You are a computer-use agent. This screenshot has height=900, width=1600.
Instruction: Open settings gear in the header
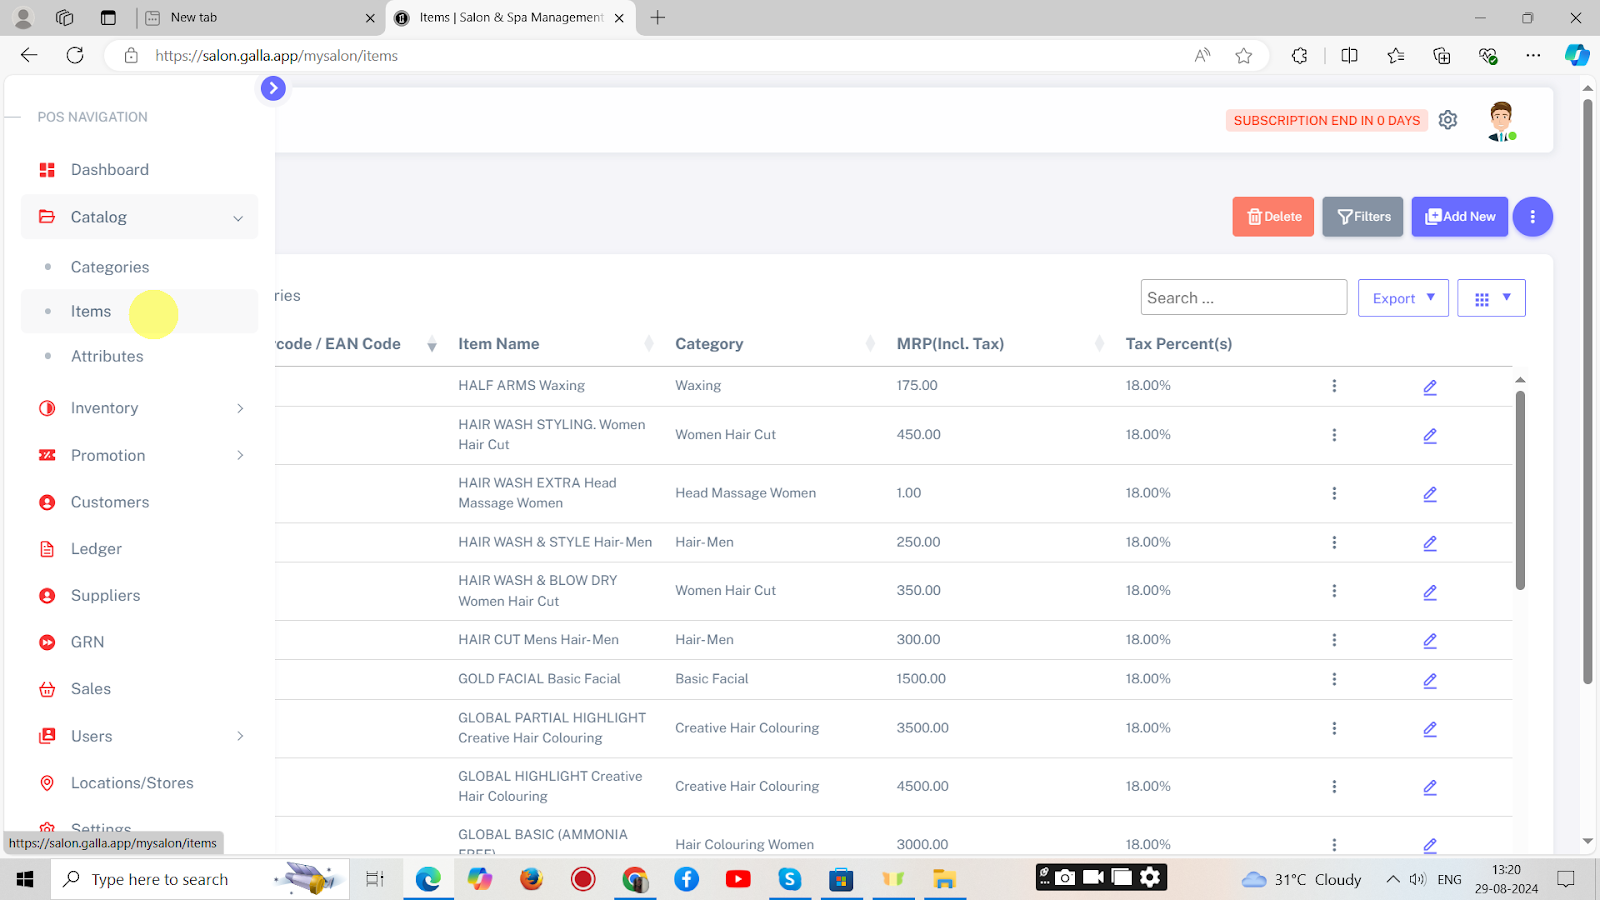point(1448,120)
